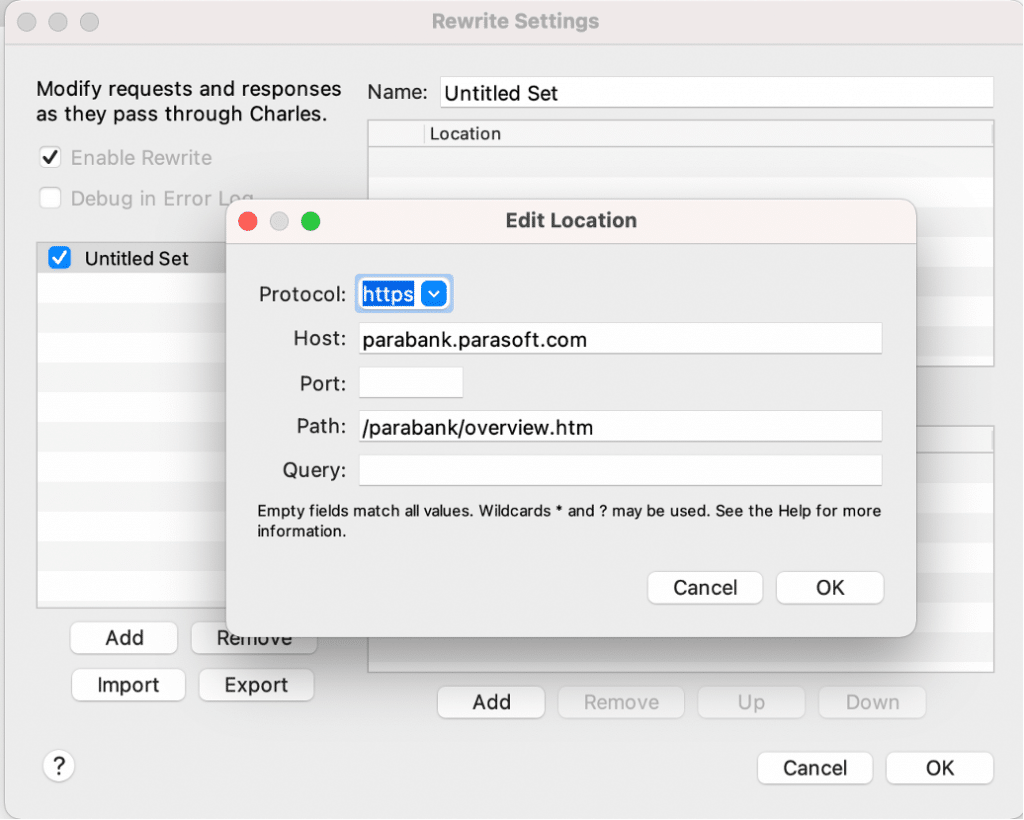The width and height of the screenshot is (1024, 820).
Task: Toggle the Debug in Error Log checkbox
Action: [50, 198]
